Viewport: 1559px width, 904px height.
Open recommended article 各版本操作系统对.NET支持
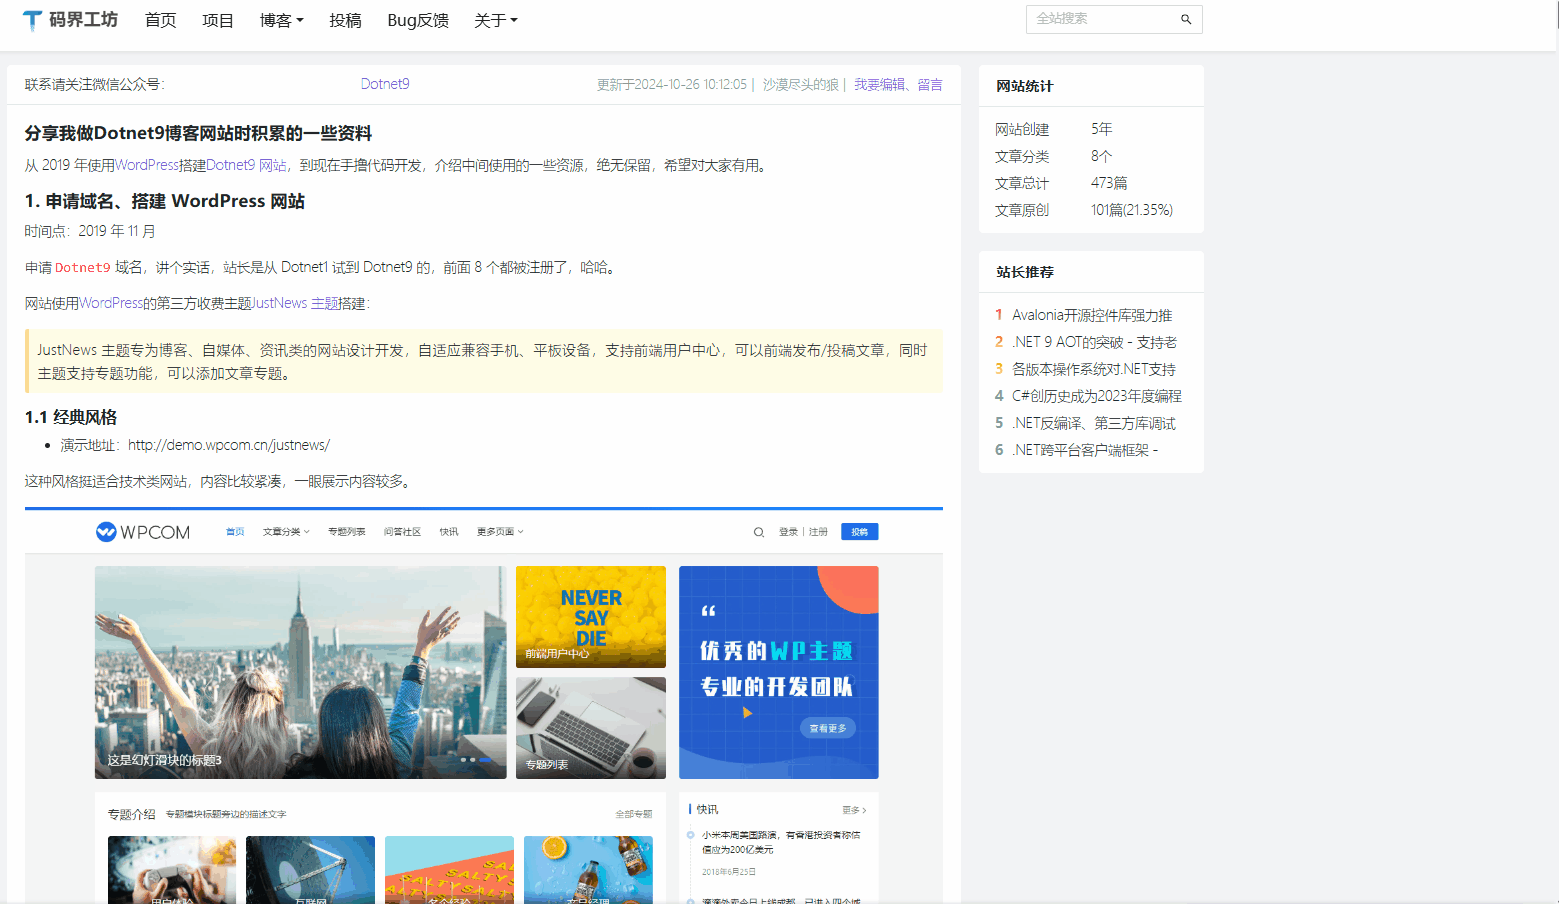click(1093, 369)
